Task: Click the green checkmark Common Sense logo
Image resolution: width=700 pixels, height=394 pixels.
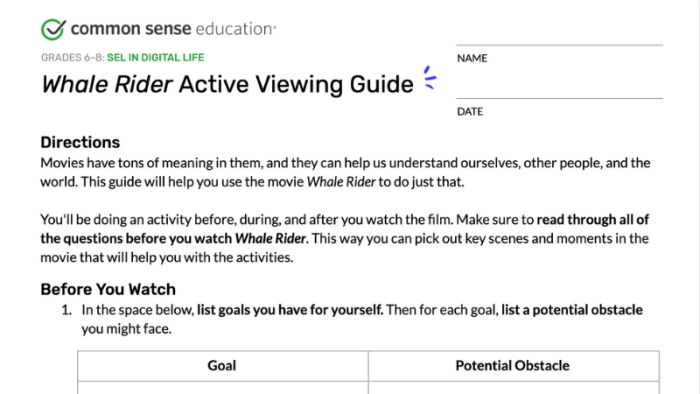Action: coord(53,29)
